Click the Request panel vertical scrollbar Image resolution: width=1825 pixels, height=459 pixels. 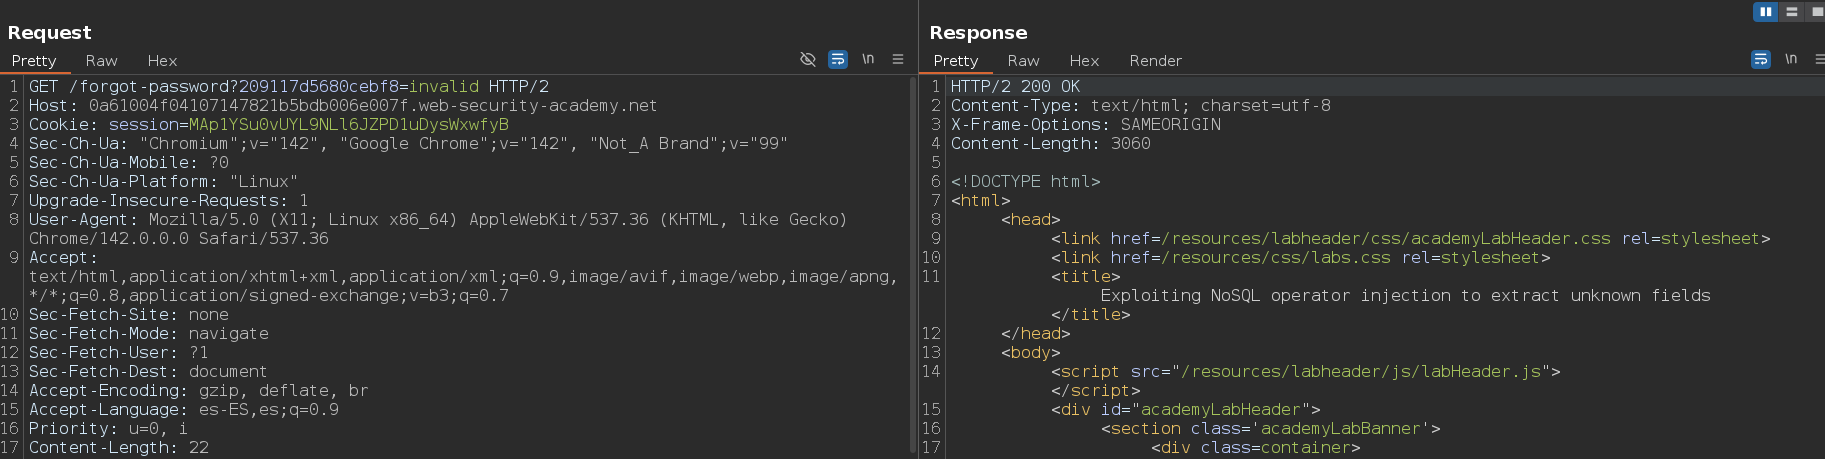[912, 250]
